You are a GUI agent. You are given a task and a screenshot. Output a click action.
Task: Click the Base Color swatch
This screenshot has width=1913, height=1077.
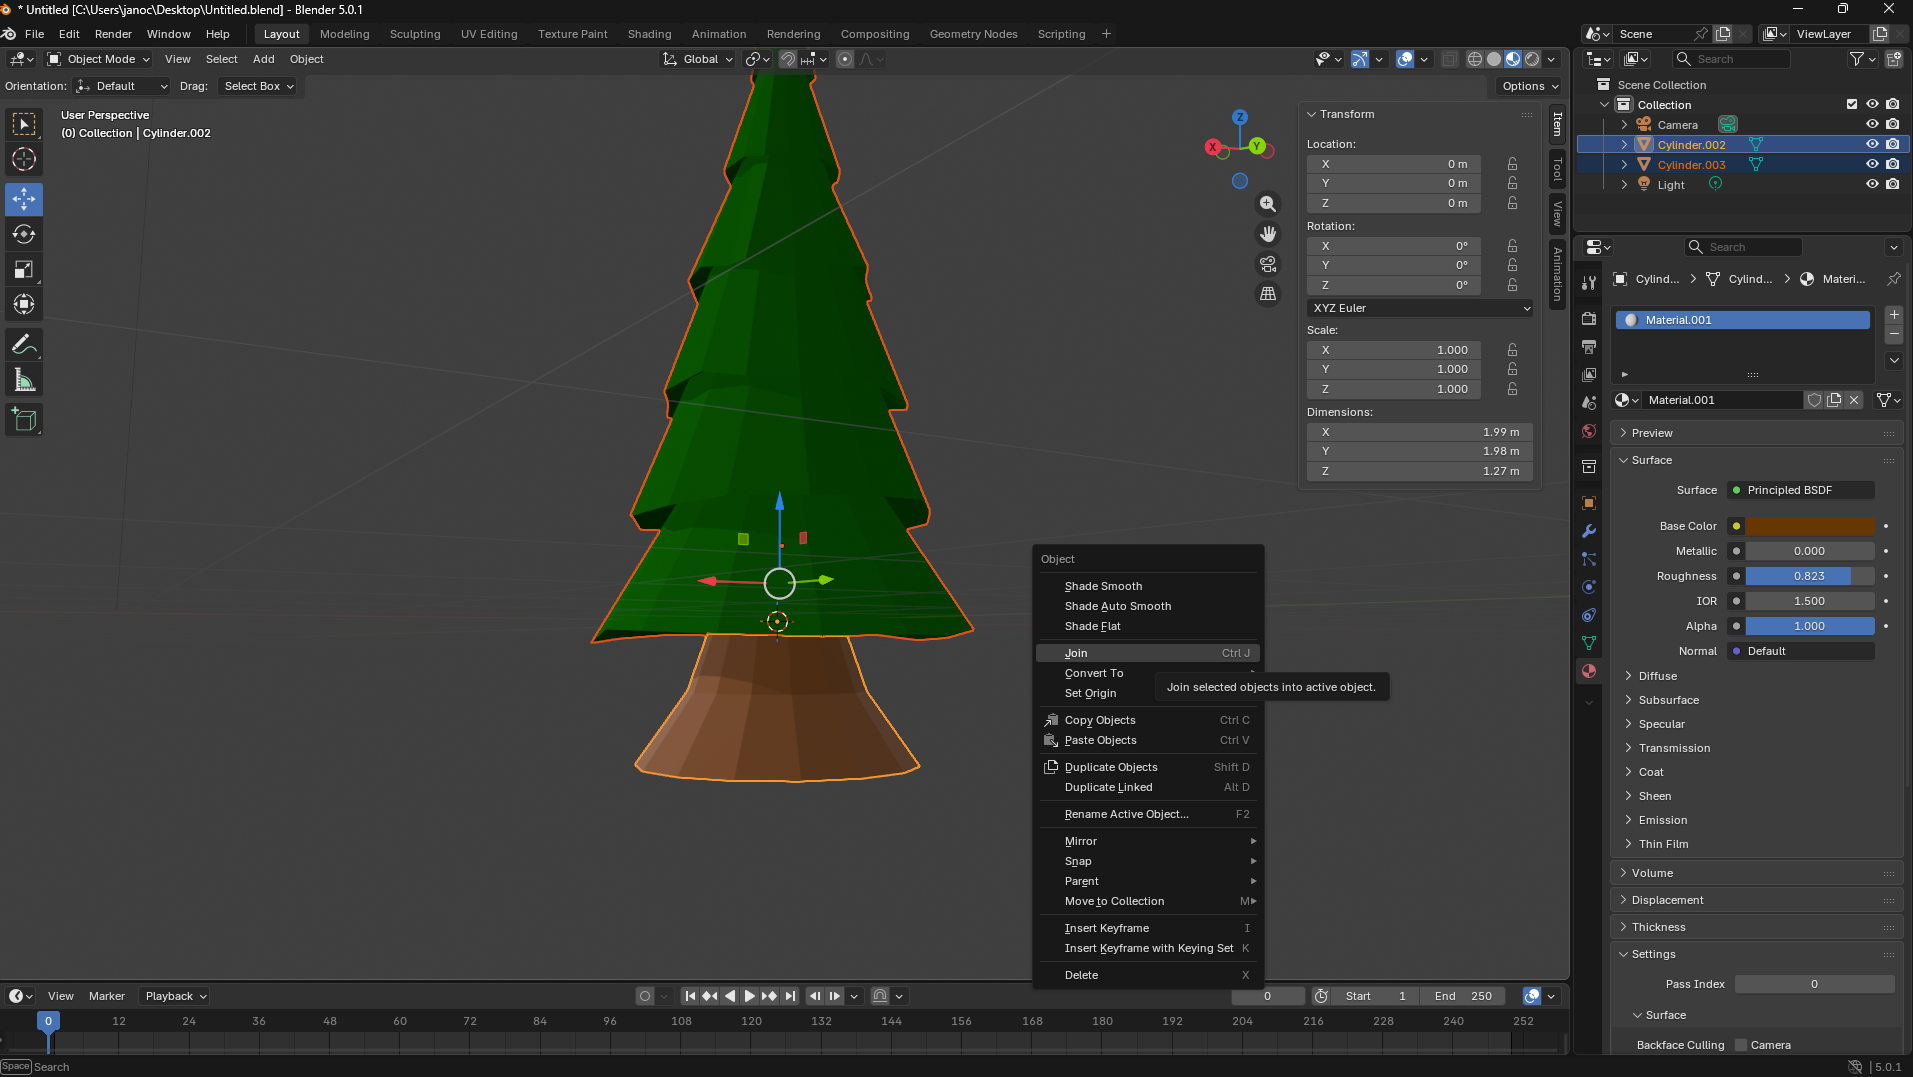tap(1809, 526)
